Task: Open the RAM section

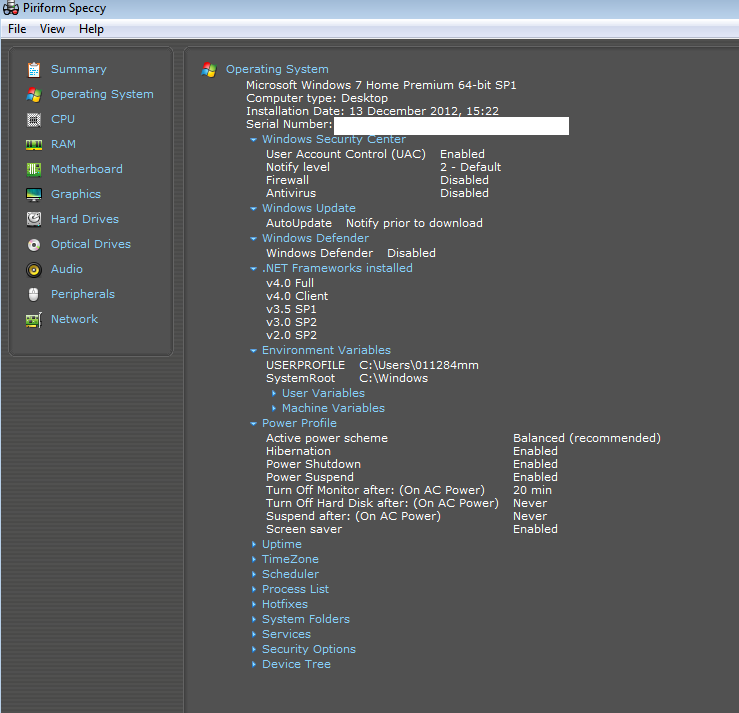Action: [63, 144]
